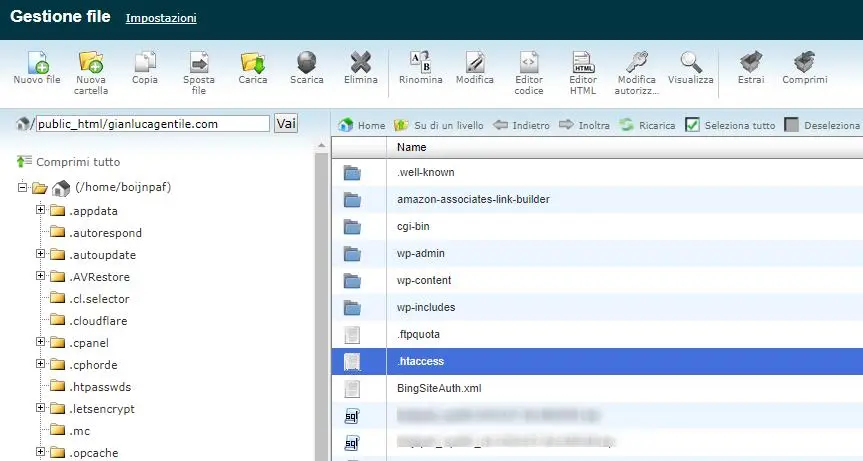The image size is (863, 461).
Task: Expand the .AVRestore folder
Action: tap(40, 276)
